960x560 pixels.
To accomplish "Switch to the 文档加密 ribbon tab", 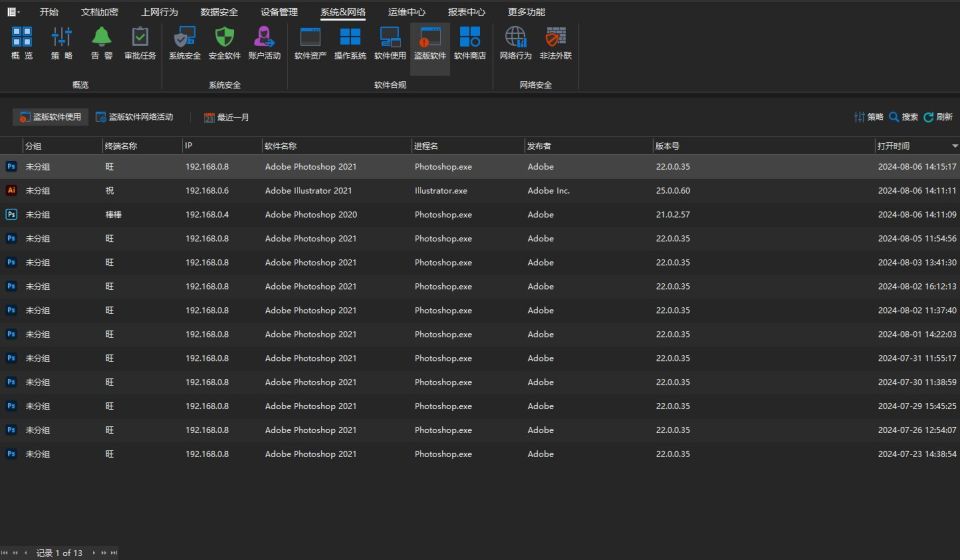I will tap(99, 12).
